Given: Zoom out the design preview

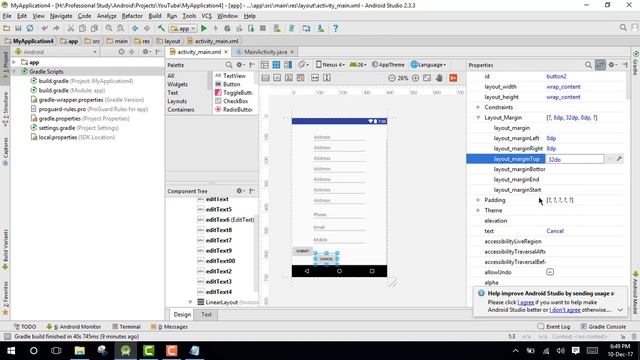Looking at the screenshot, I should pyautogui.click(x=392, y=78).
